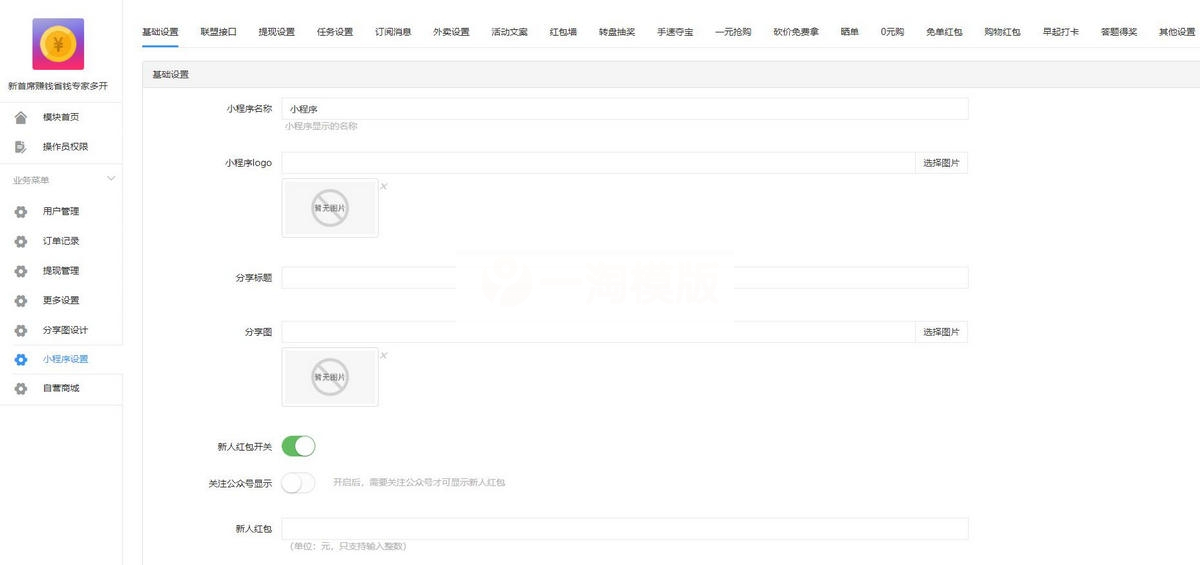The width and height of the screenshot is (1200, 565).
Task: Click the 分享标题 text input
Action: pyautogui.click(x=624, y=278)
